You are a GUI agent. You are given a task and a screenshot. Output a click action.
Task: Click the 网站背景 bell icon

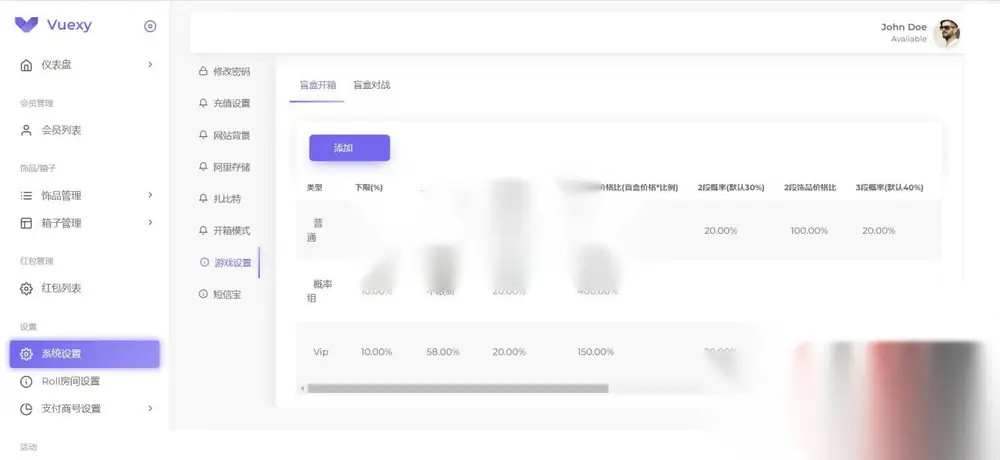tap(203, 135)
